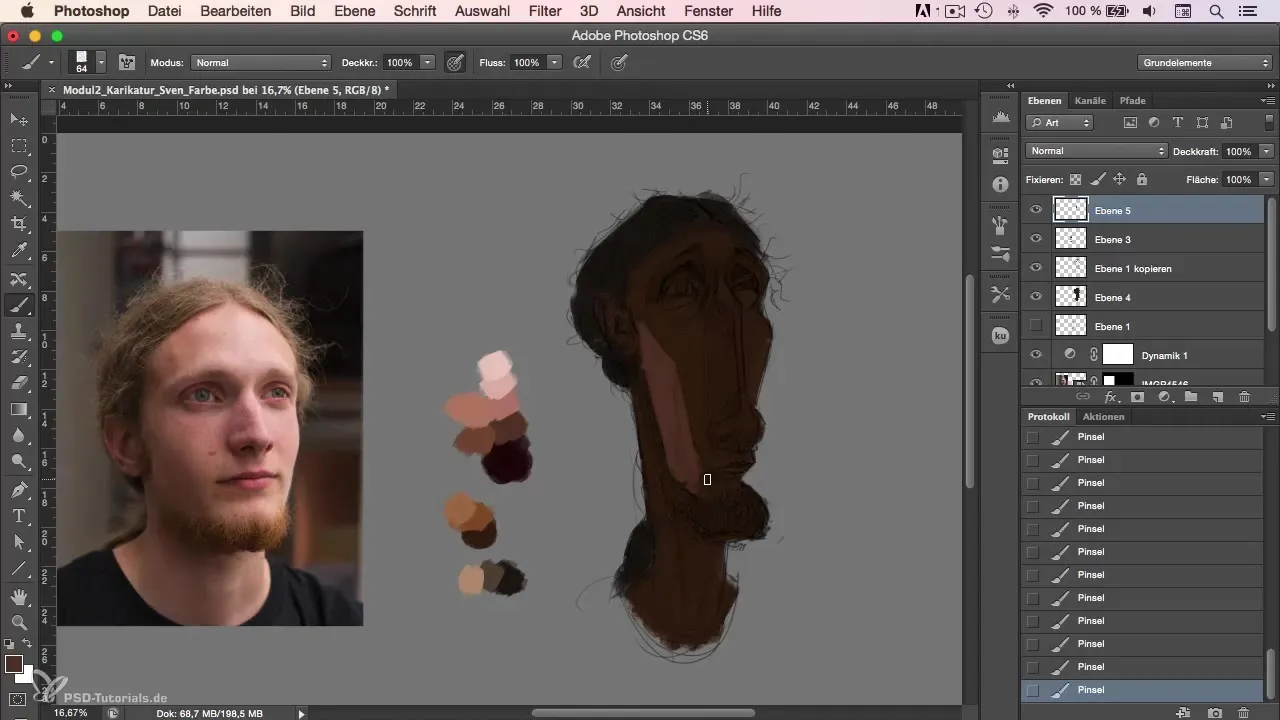Toggle lock all padlock icon

click(x=1141, y=179)
